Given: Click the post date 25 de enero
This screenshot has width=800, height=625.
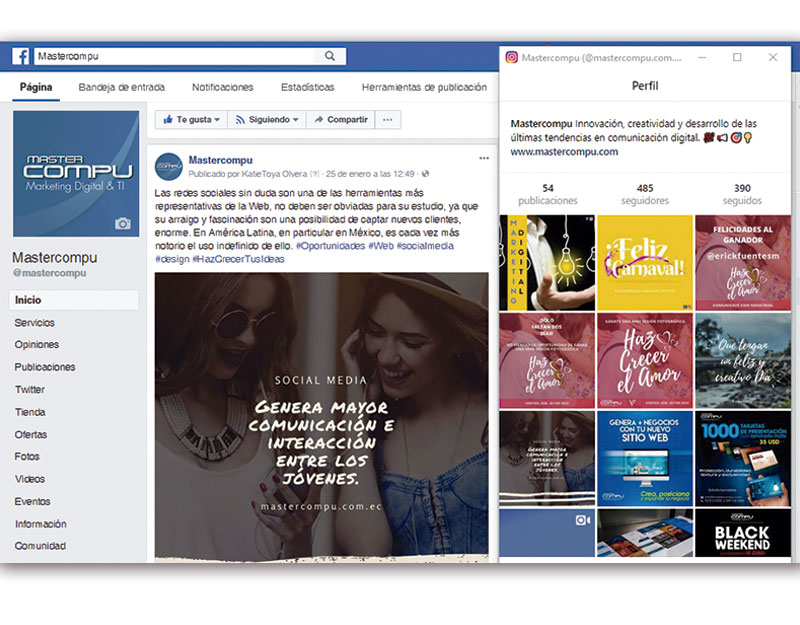Looking at the screenshot, I should (370, 174).
